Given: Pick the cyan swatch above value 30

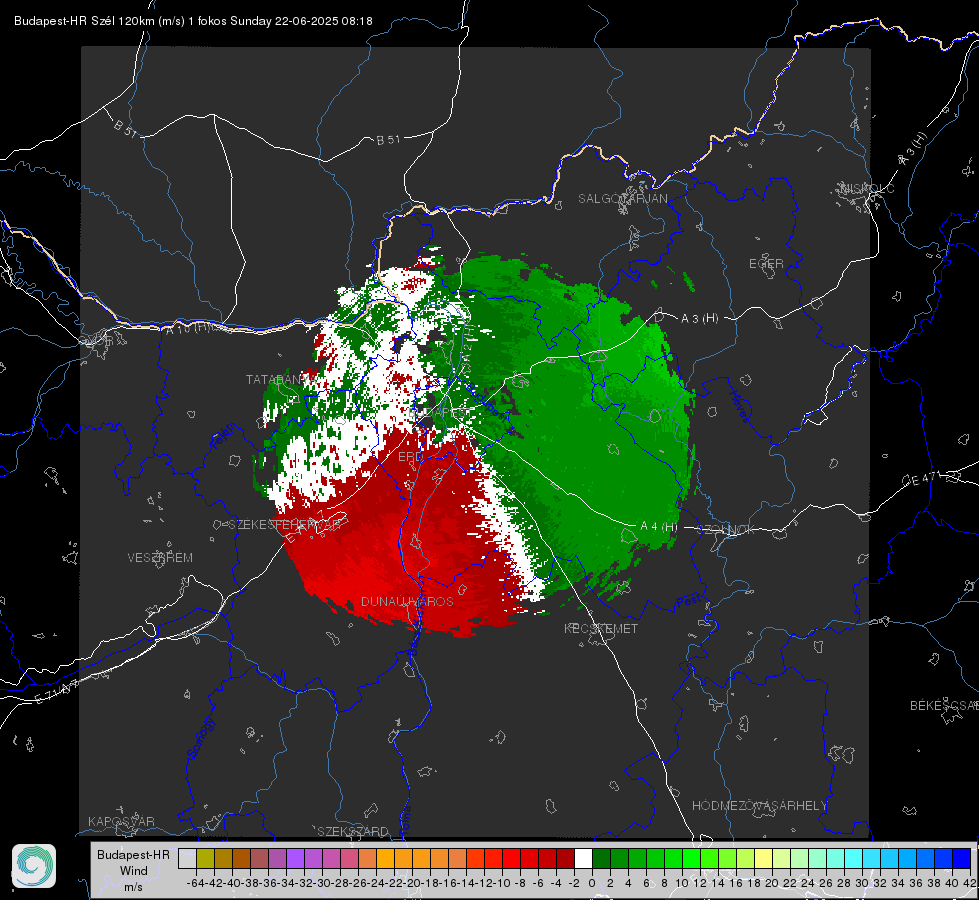Looking at the screenshot, I should click(x=854, y=858).
